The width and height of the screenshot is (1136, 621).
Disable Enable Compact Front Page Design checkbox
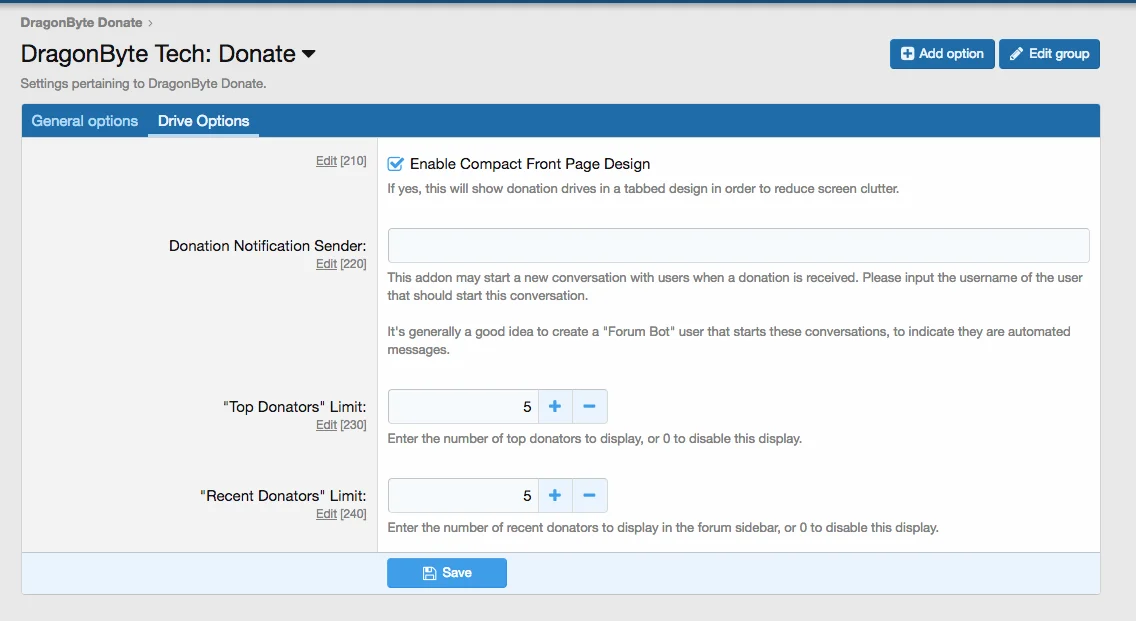396,164
